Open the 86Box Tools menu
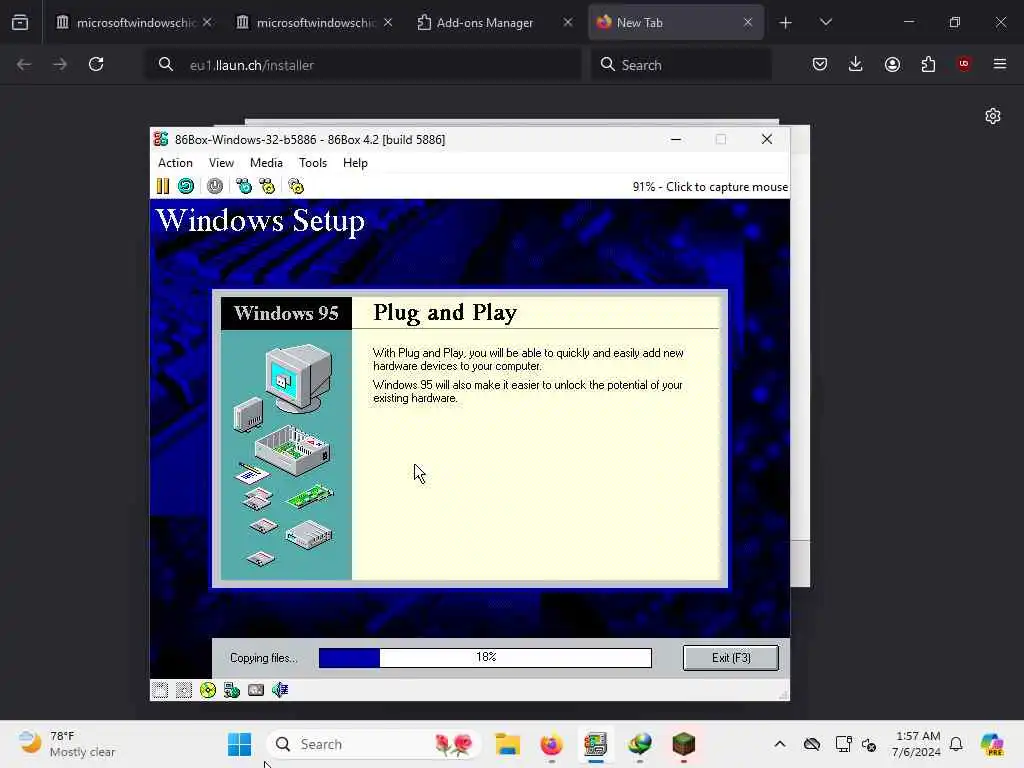The height and width of the screenshot is (768, 1024). pyautogui.click(x=313, y=163)
